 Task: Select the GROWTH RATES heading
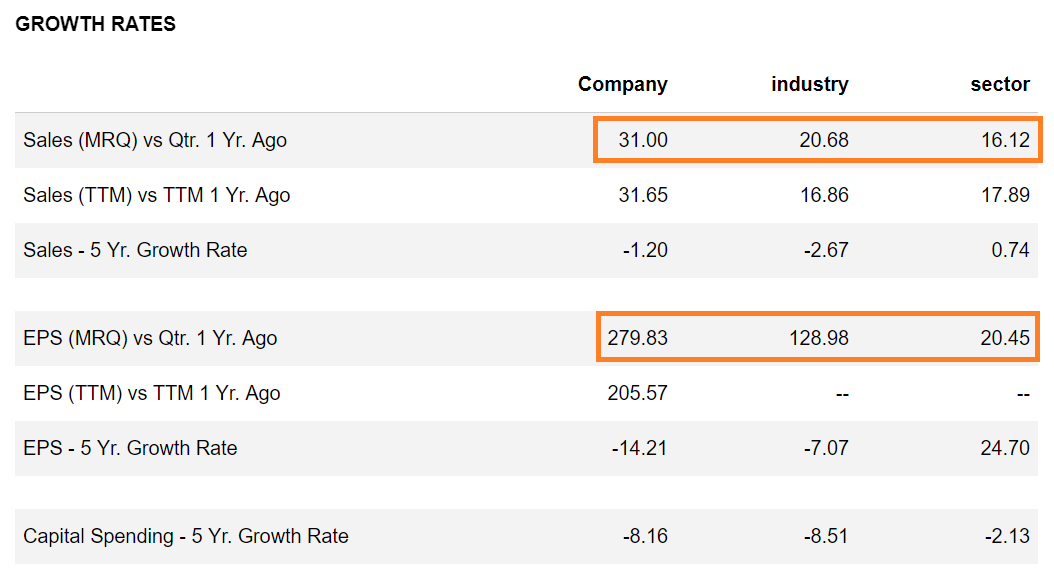96,25
